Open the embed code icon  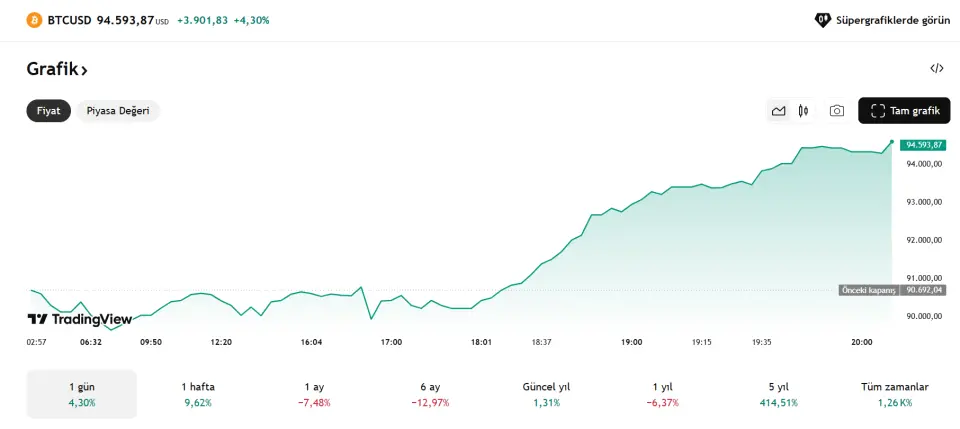point(936,69)
